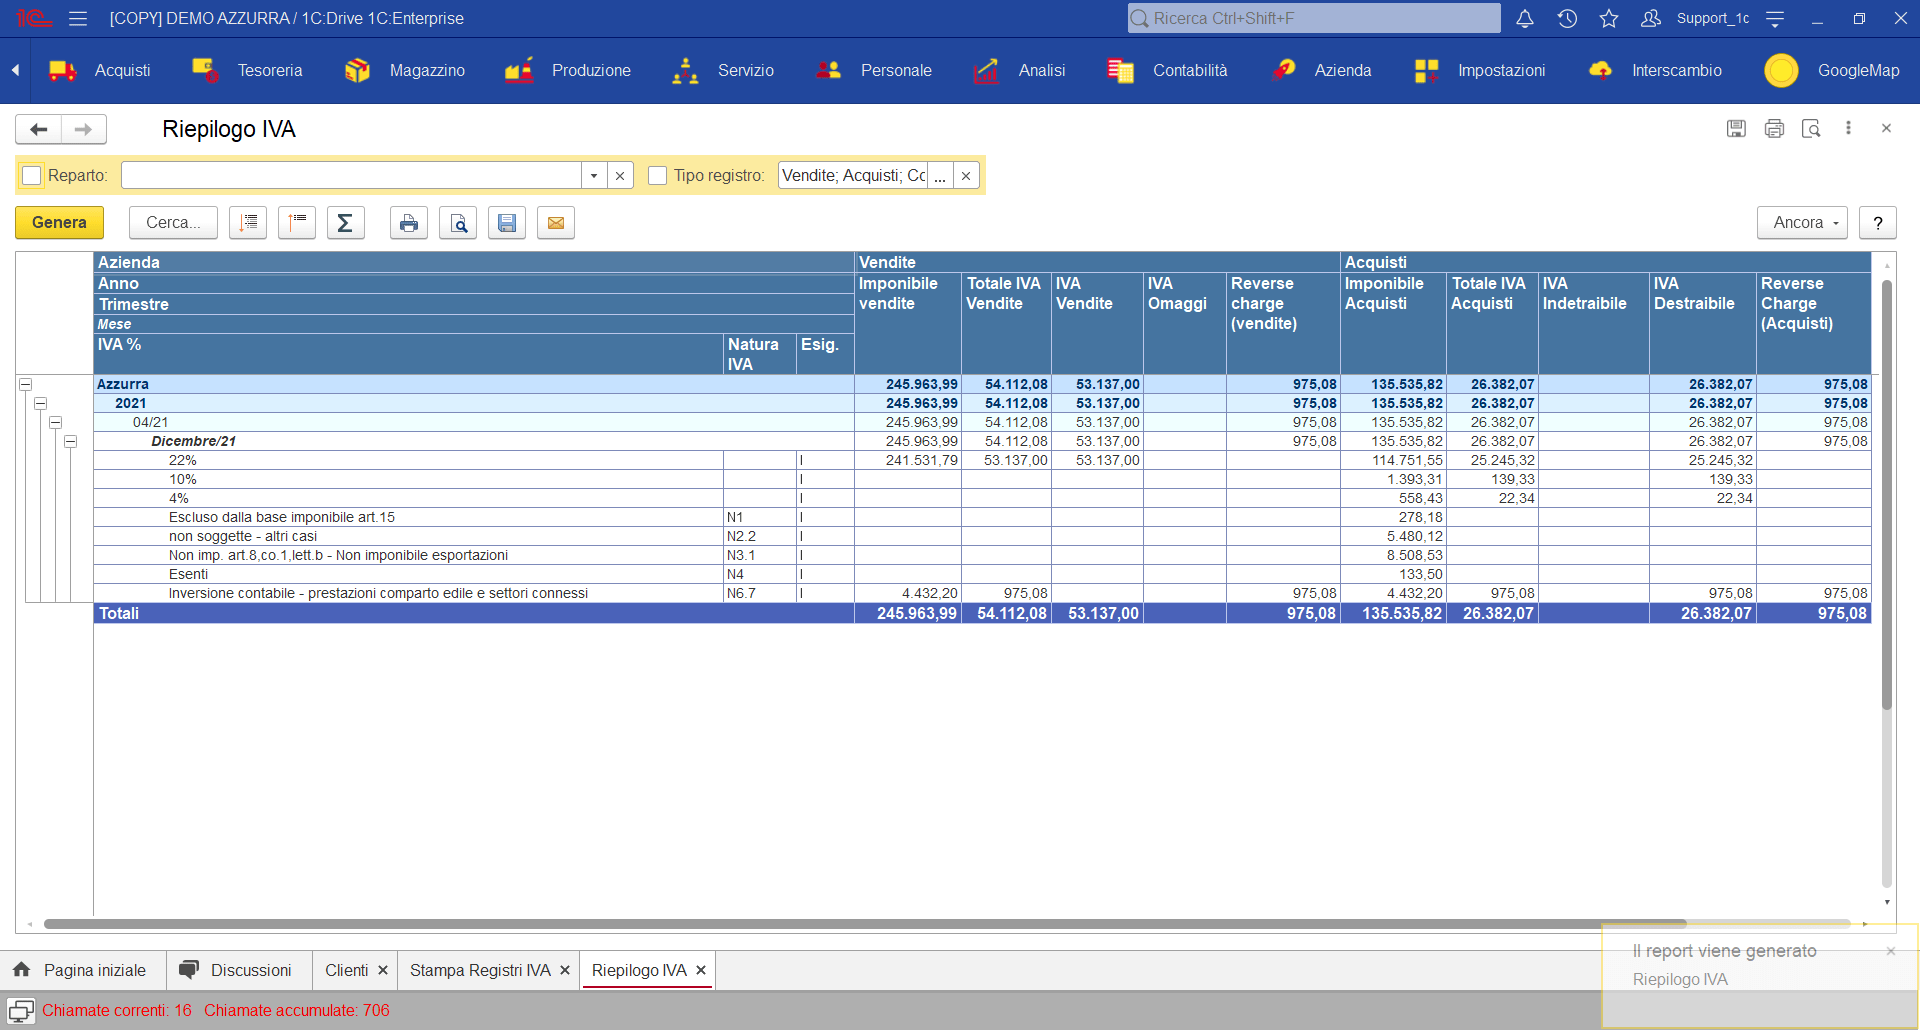
Task: Open the three-dot more menu
Action: point(1848,128)
